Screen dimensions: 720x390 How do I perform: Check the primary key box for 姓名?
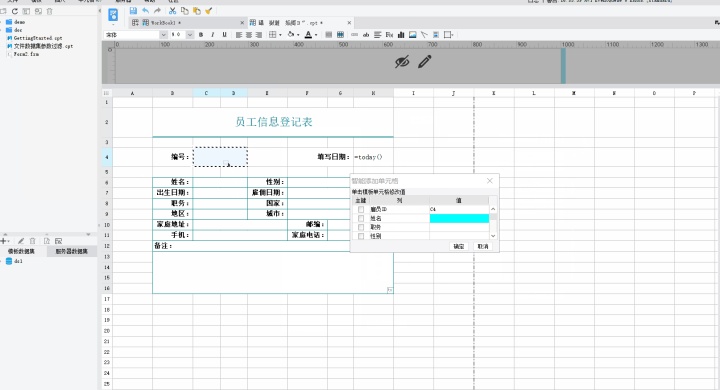(361, 218)
